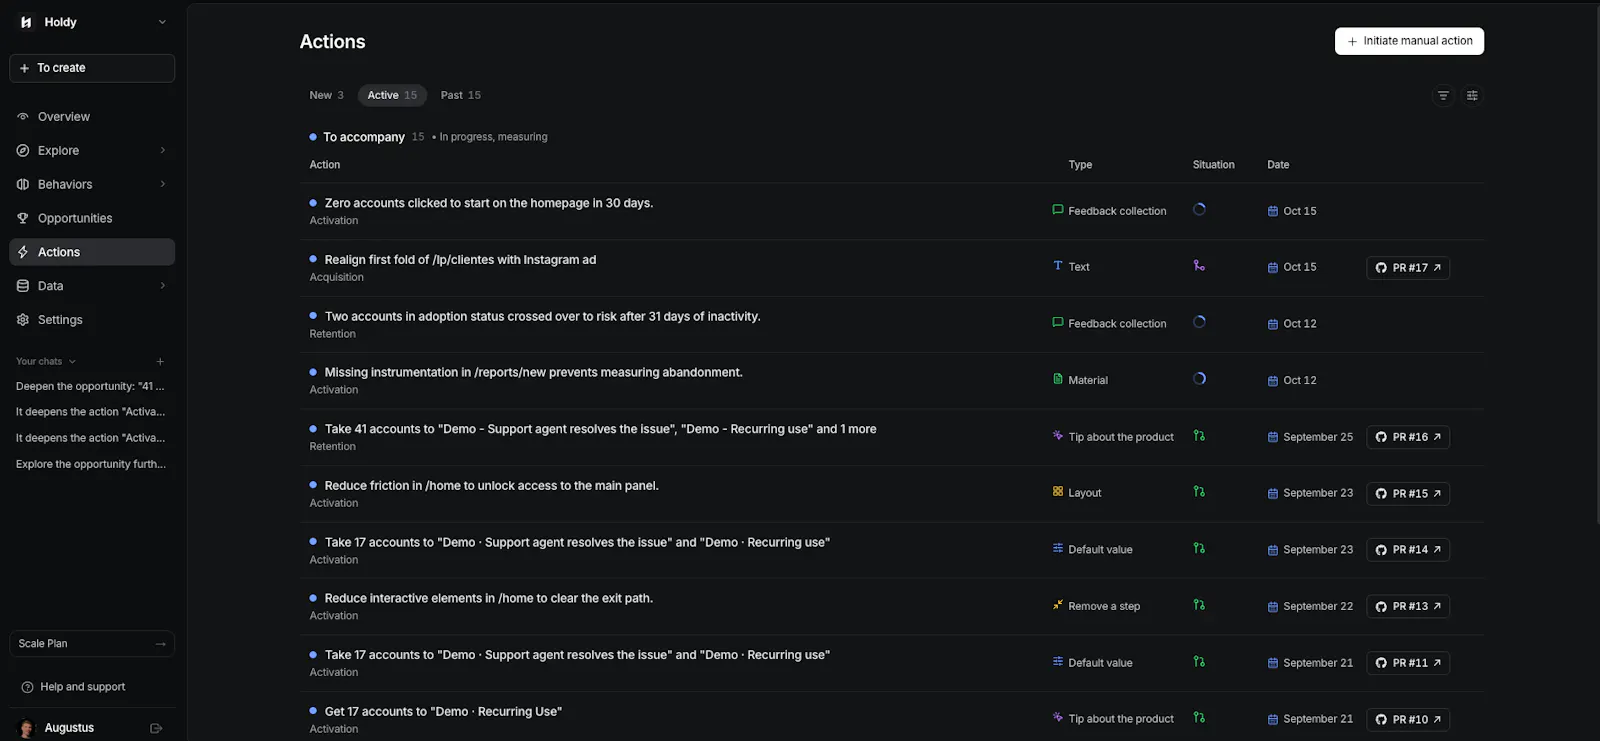Expand the Explore sidebar section
The width and height of the screenshot is (1600, 741).
coord(92,151)
